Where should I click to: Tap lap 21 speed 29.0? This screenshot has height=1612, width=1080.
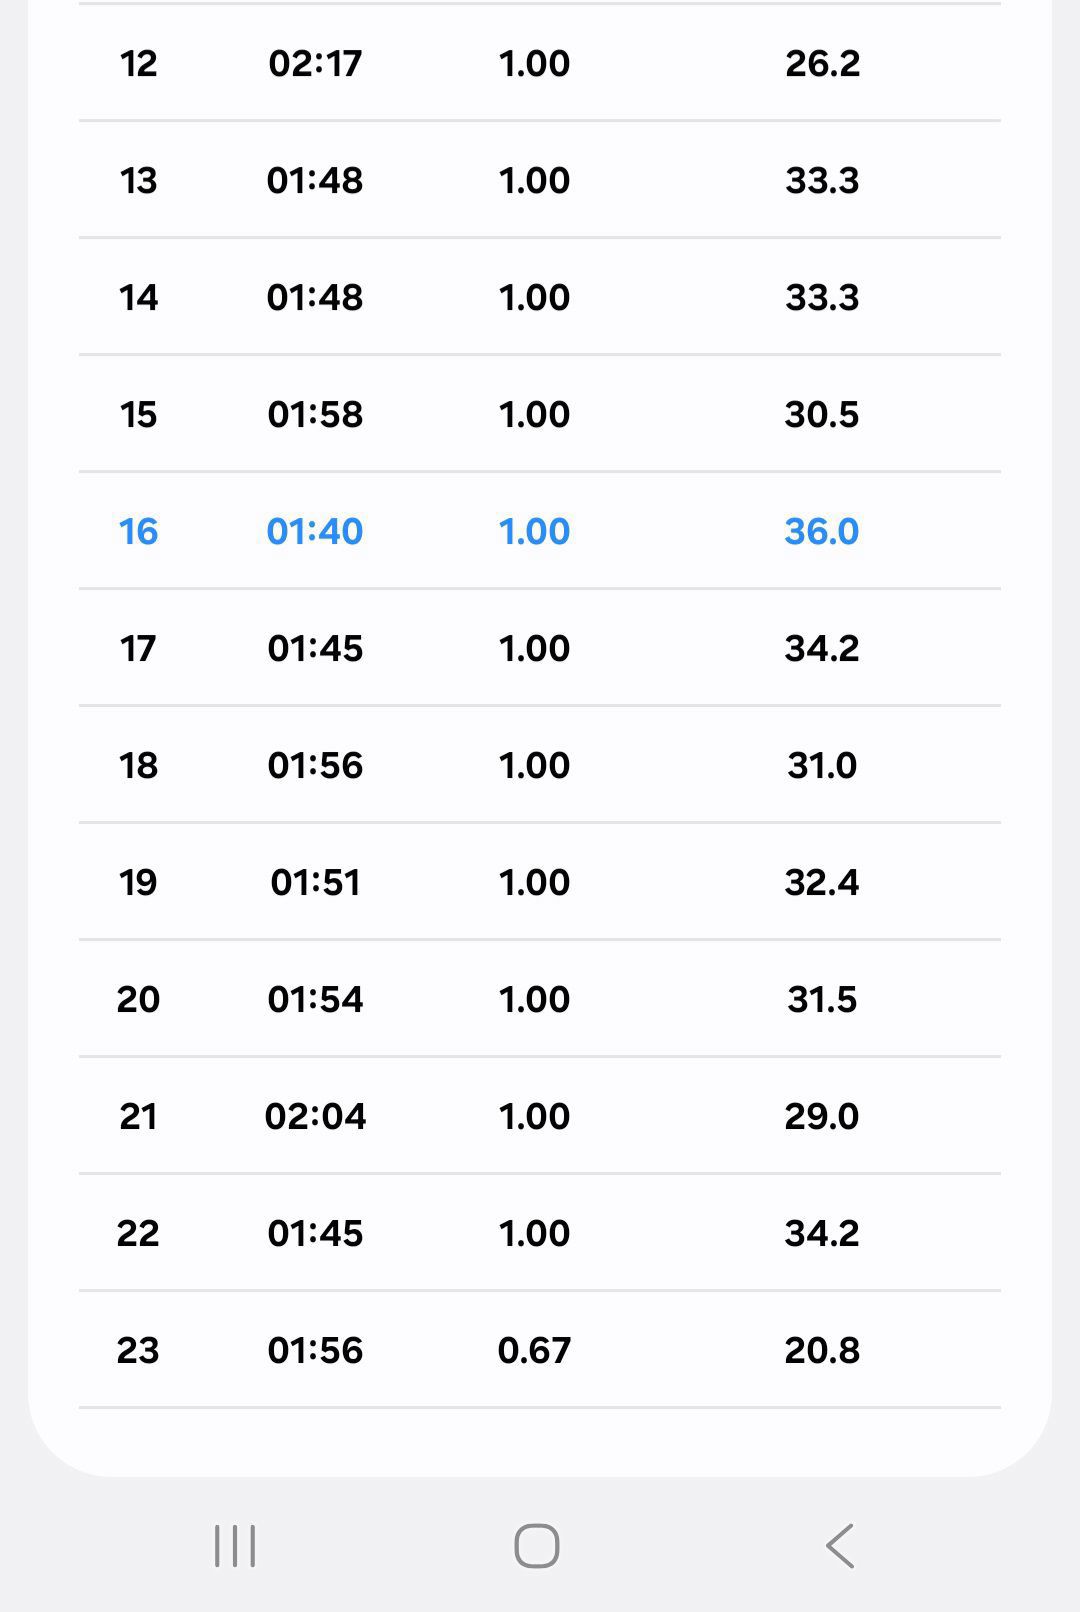point(822,1117)
